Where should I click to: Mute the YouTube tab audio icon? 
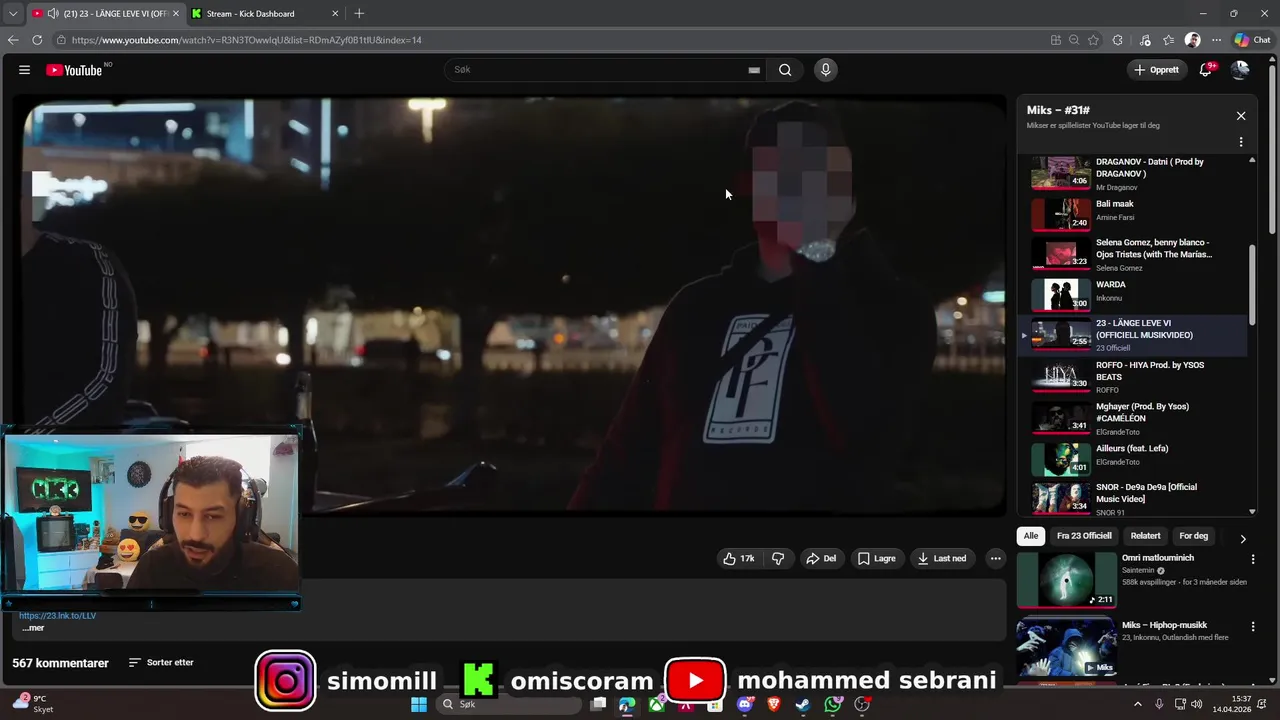pyautogui.click(x=52, y=14)
